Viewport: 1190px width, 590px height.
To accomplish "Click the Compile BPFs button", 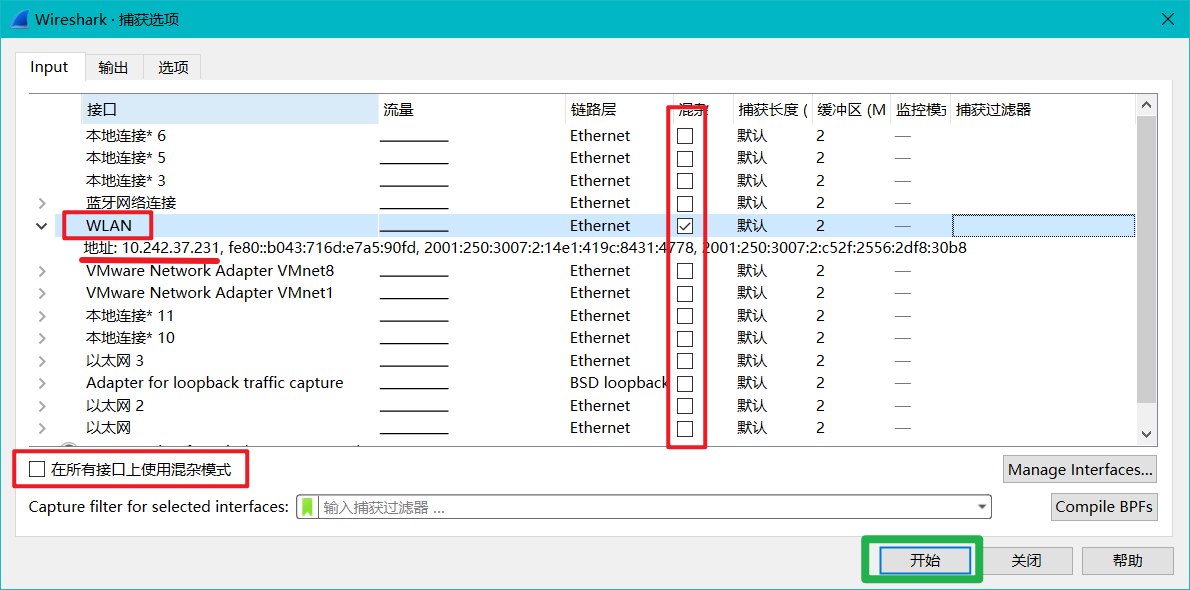I will click(x=1104, y=507).
